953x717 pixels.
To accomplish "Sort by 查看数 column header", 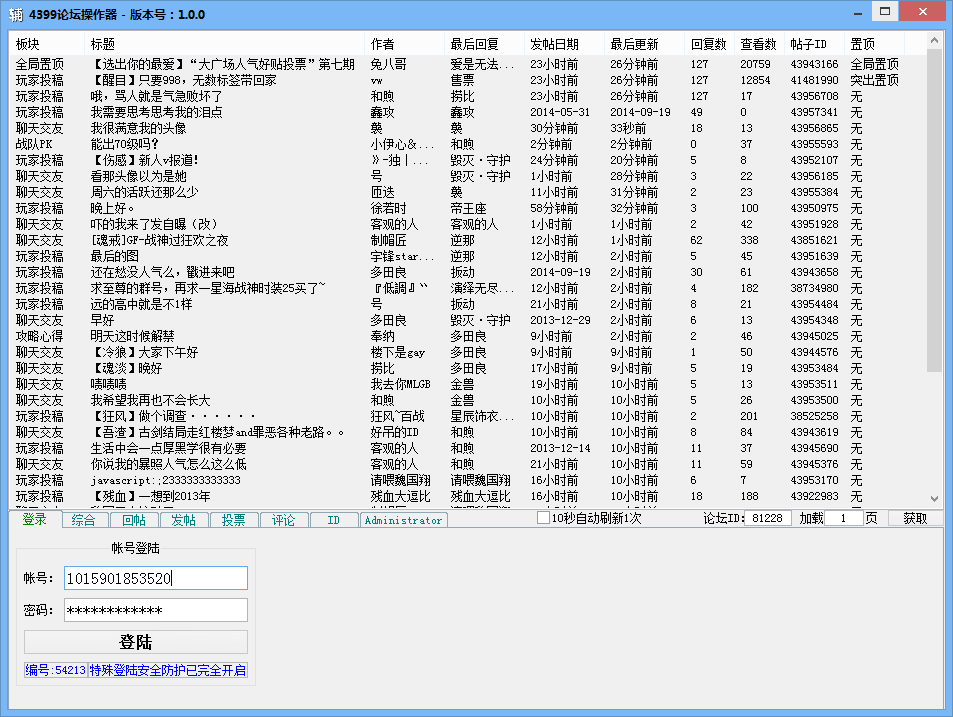I will 759,44.
